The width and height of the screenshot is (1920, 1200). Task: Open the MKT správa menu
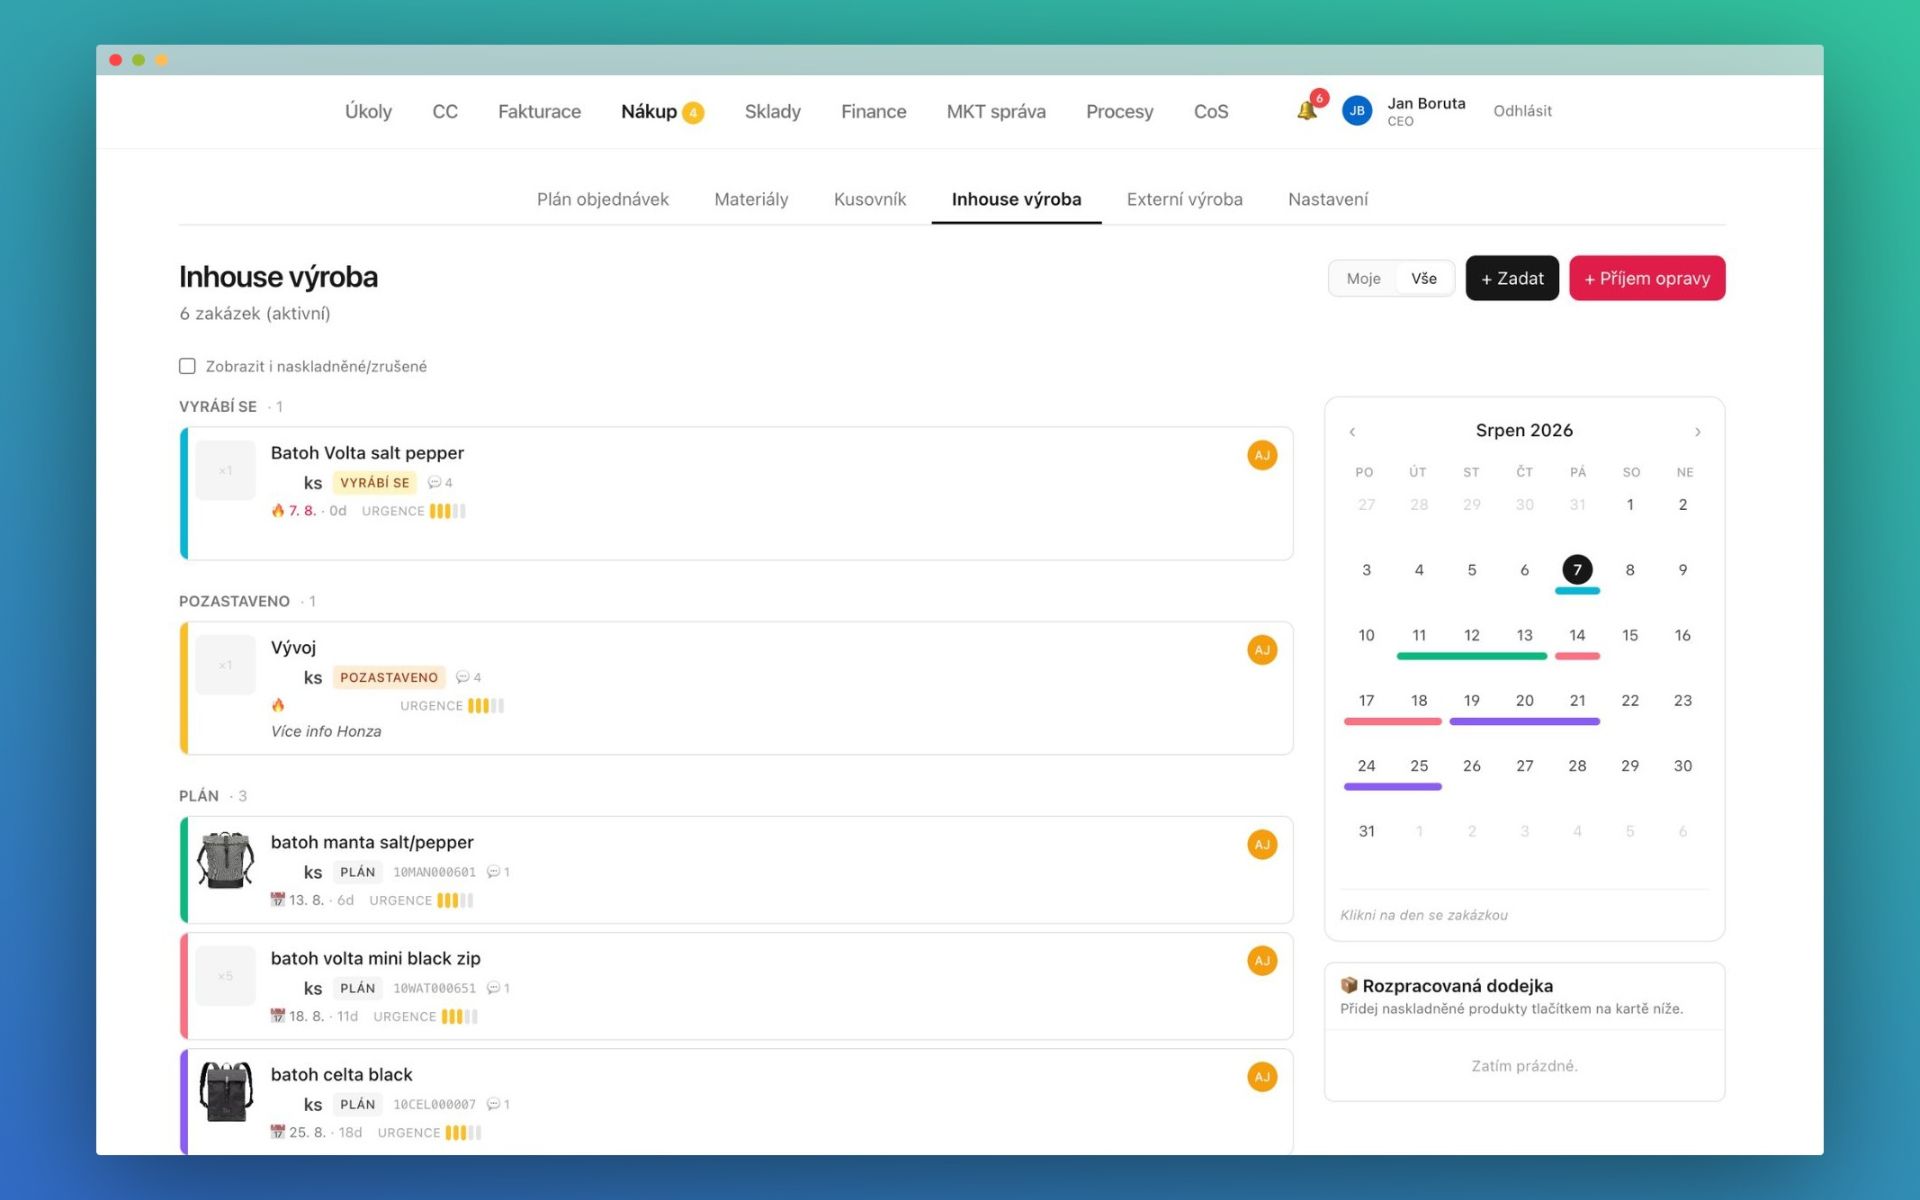coord(996,112)
